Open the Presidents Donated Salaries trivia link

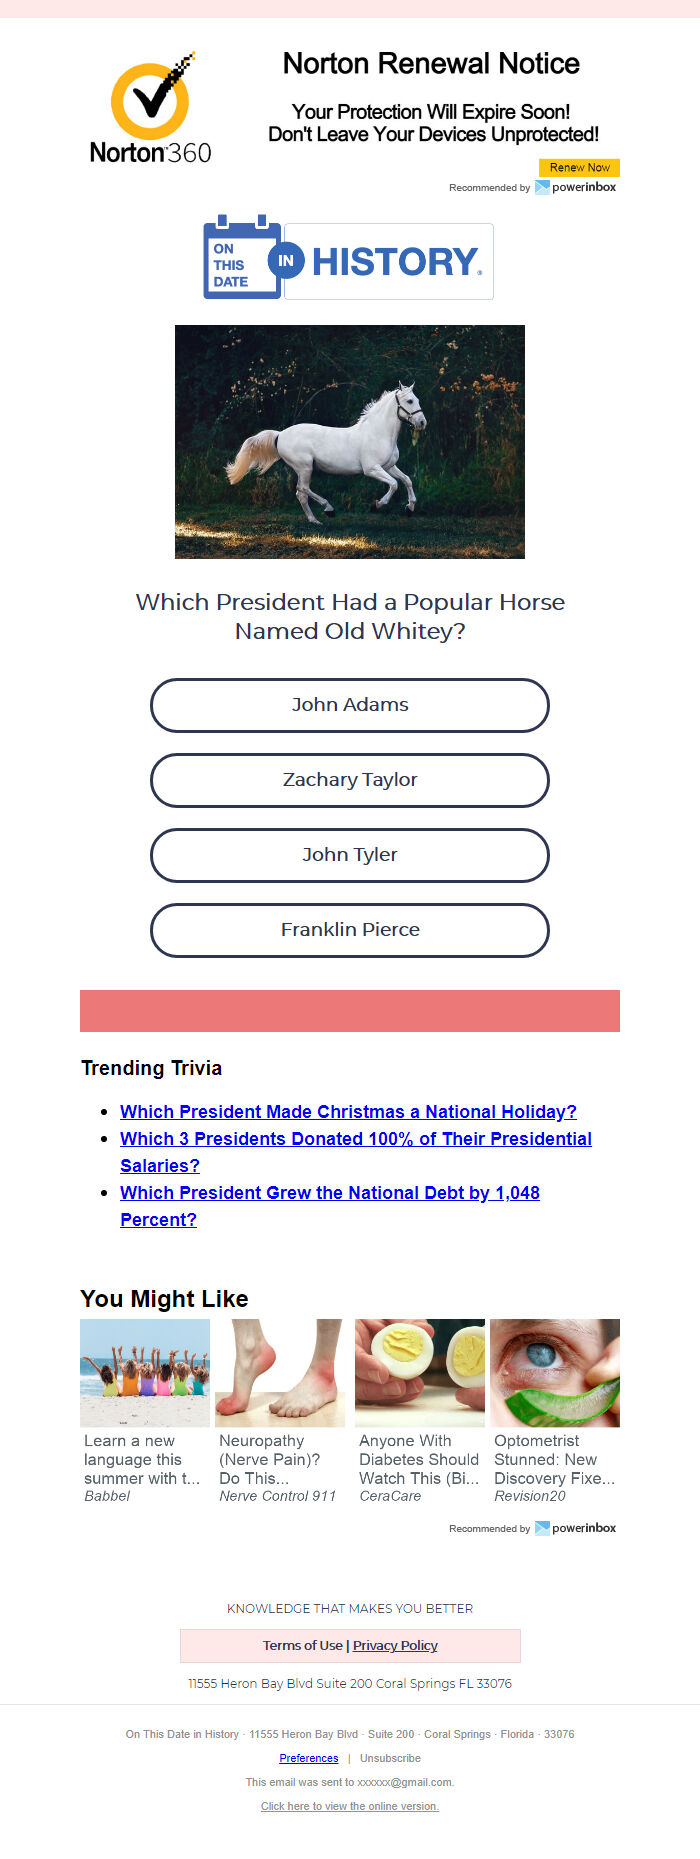(356, 1152)
